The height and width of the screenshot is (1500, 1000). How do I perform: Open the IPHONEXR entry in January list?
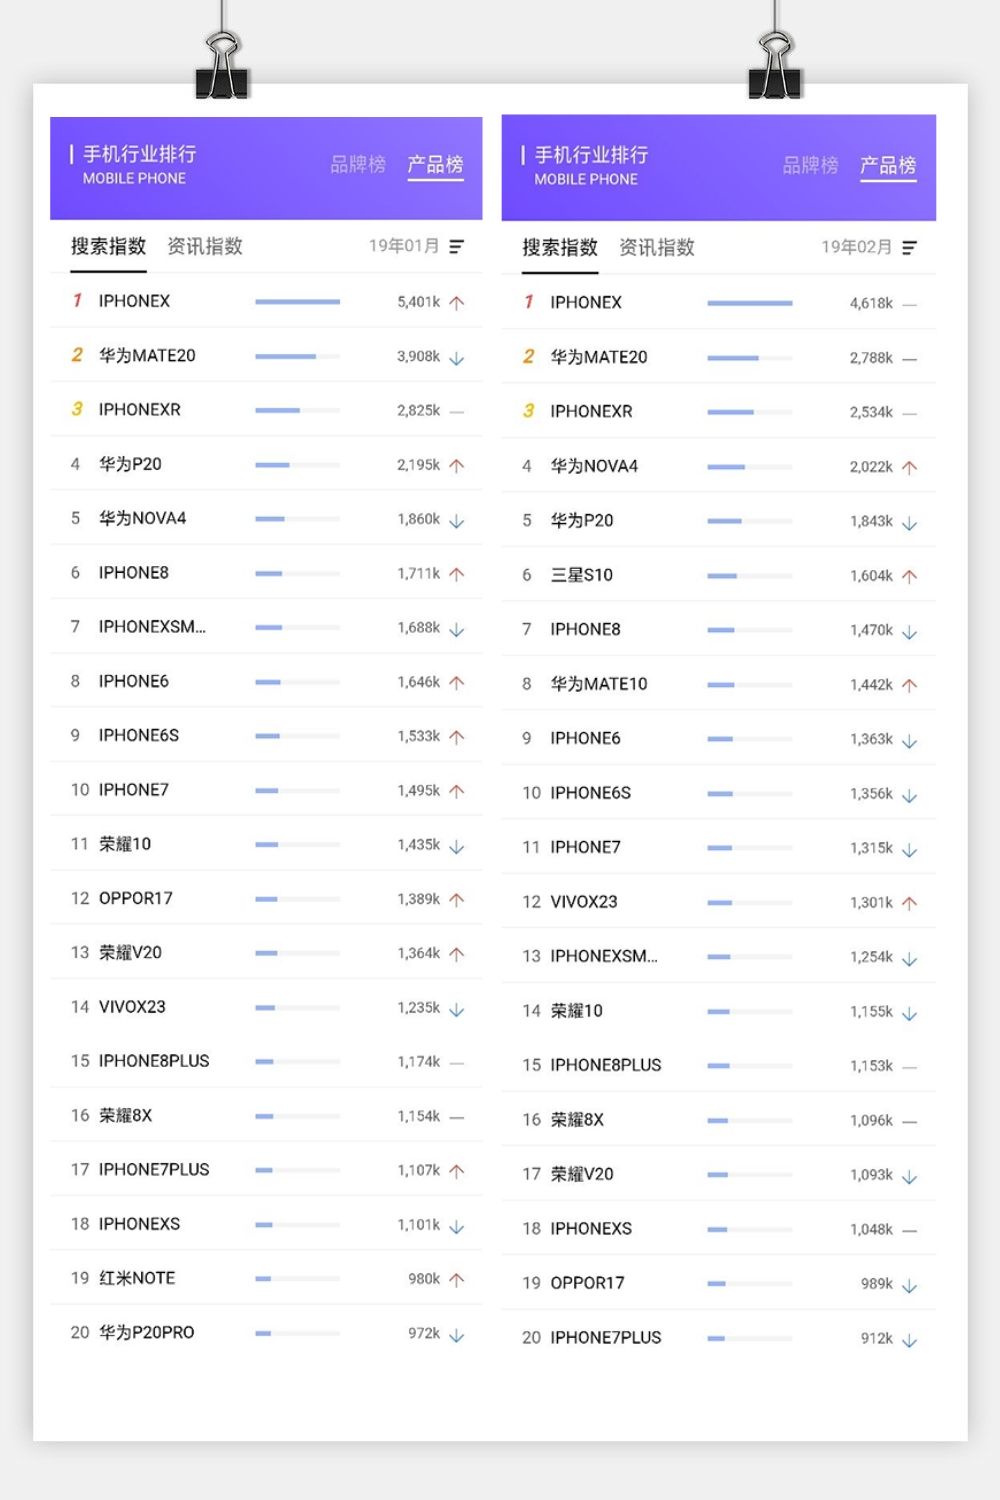point(140,410)
